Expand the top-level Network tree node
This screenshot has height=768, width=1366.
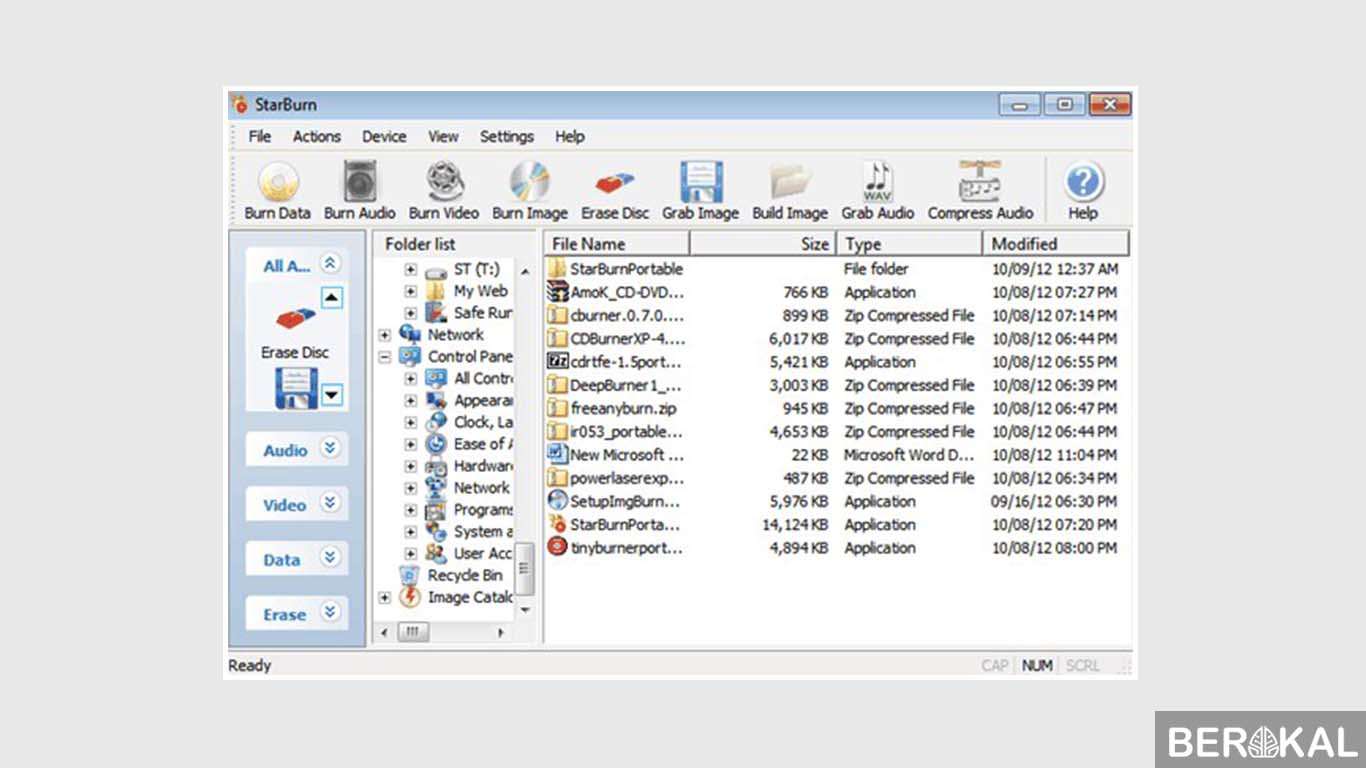(385, 335)
